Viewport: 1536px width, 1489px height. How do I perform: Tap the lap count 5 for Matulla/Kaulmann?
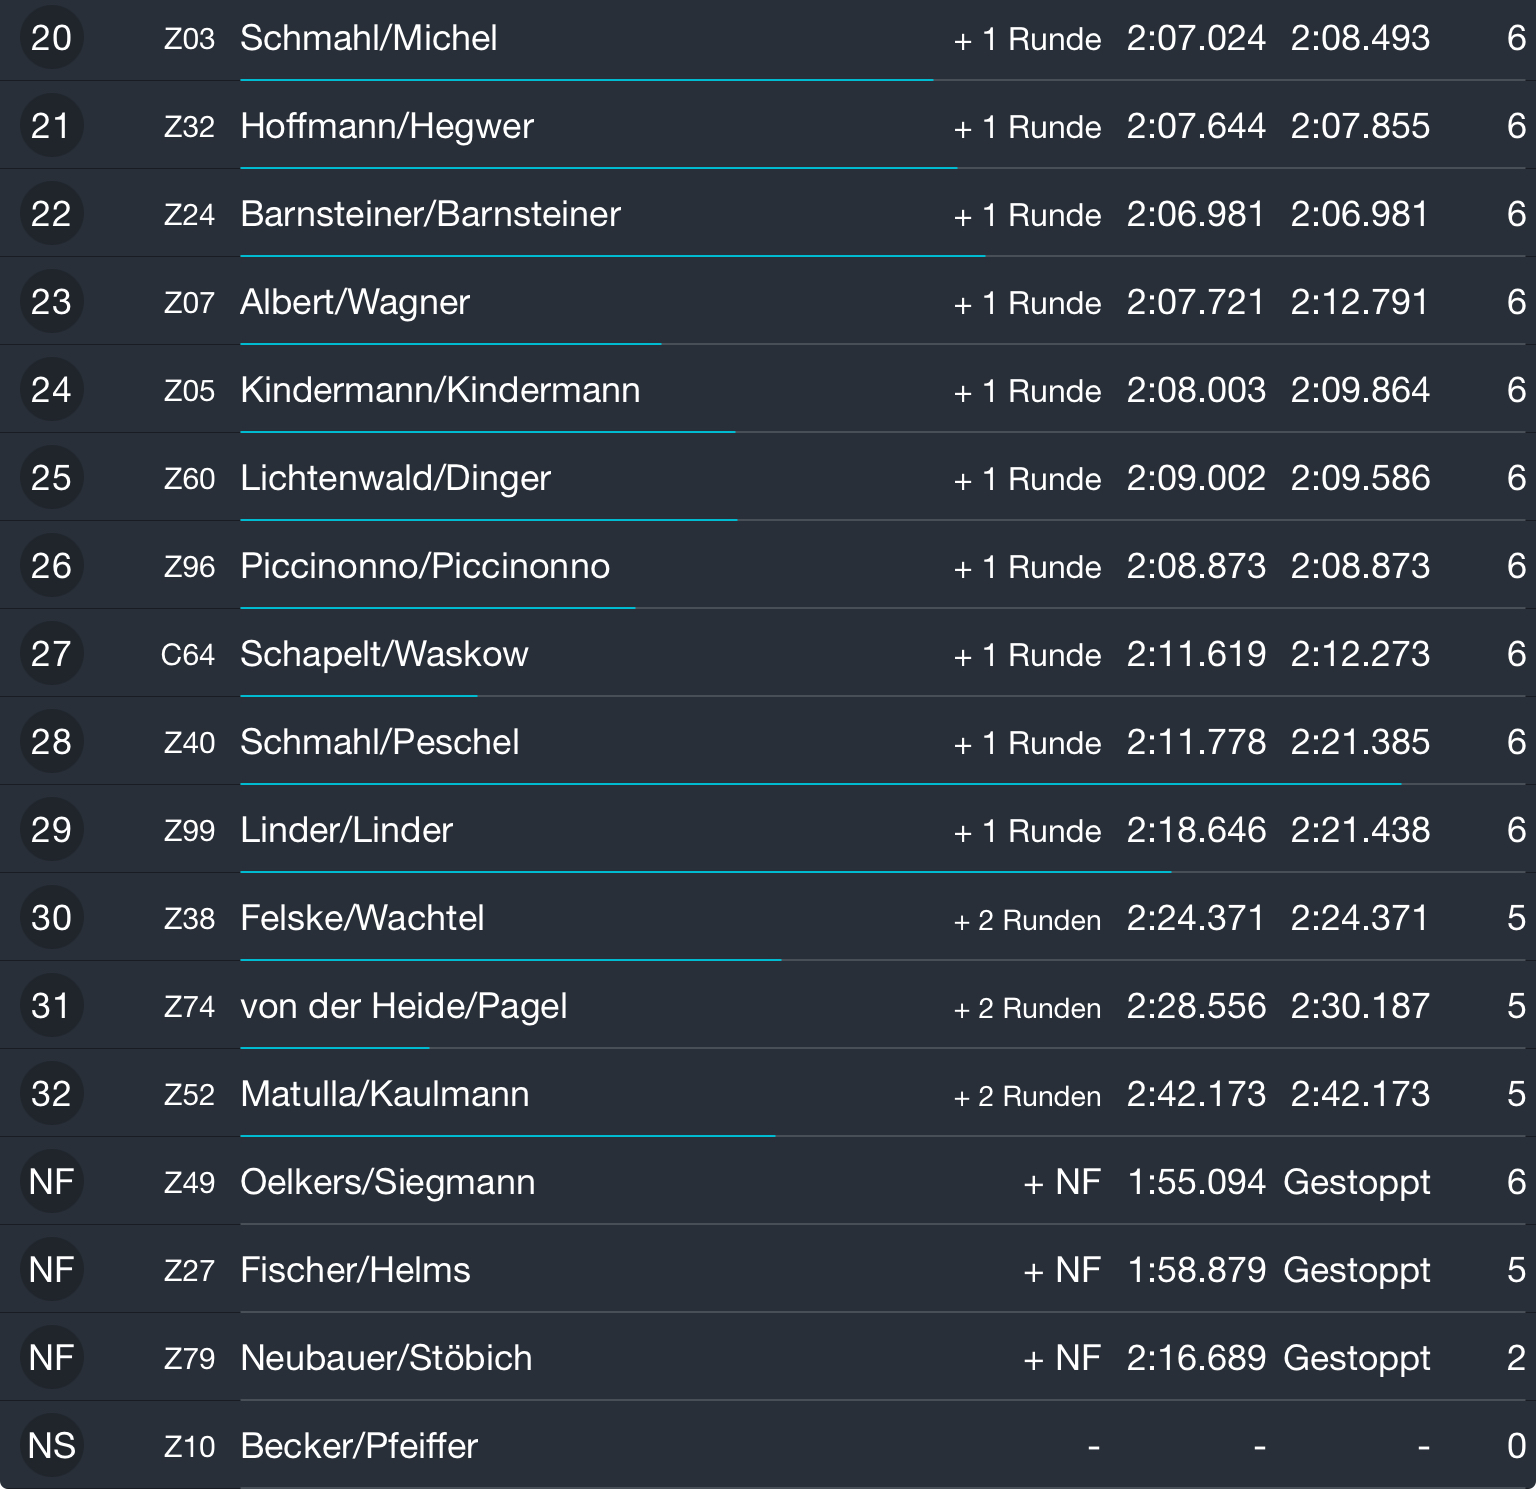point(1516,1094)
